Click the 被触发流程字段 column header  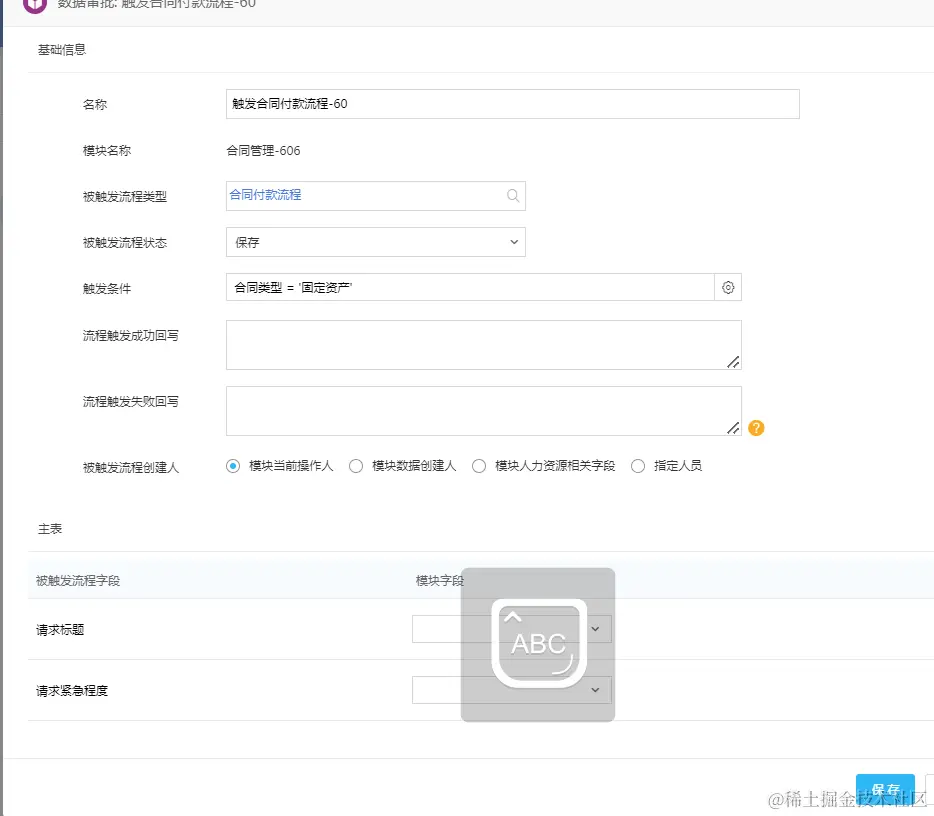click(78, 581)
